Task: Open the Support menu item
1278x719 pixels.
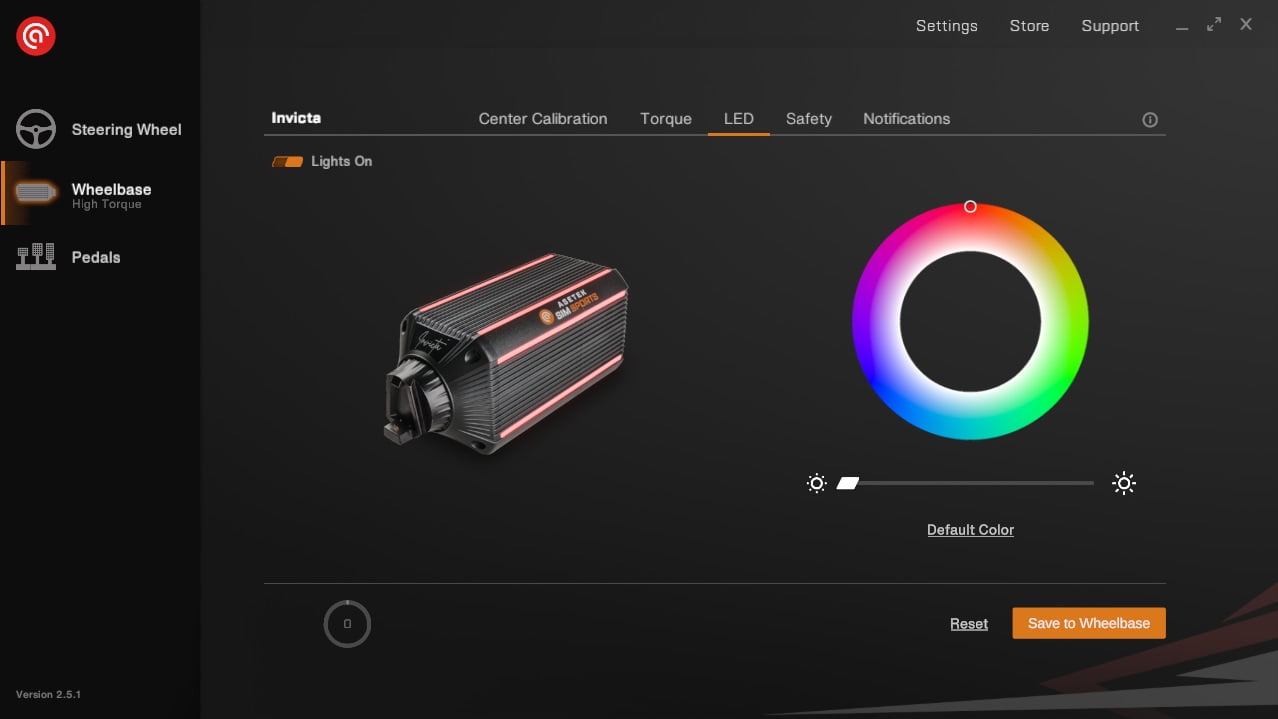Action: (x=1110, y=26)
